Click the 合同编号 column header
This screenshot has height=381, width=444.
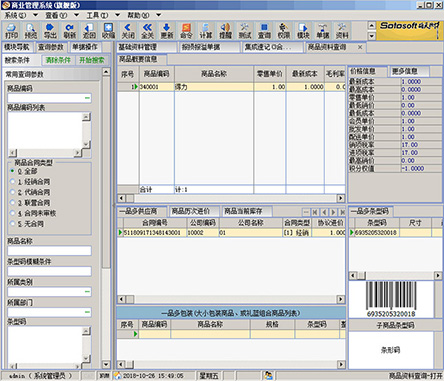155,223
